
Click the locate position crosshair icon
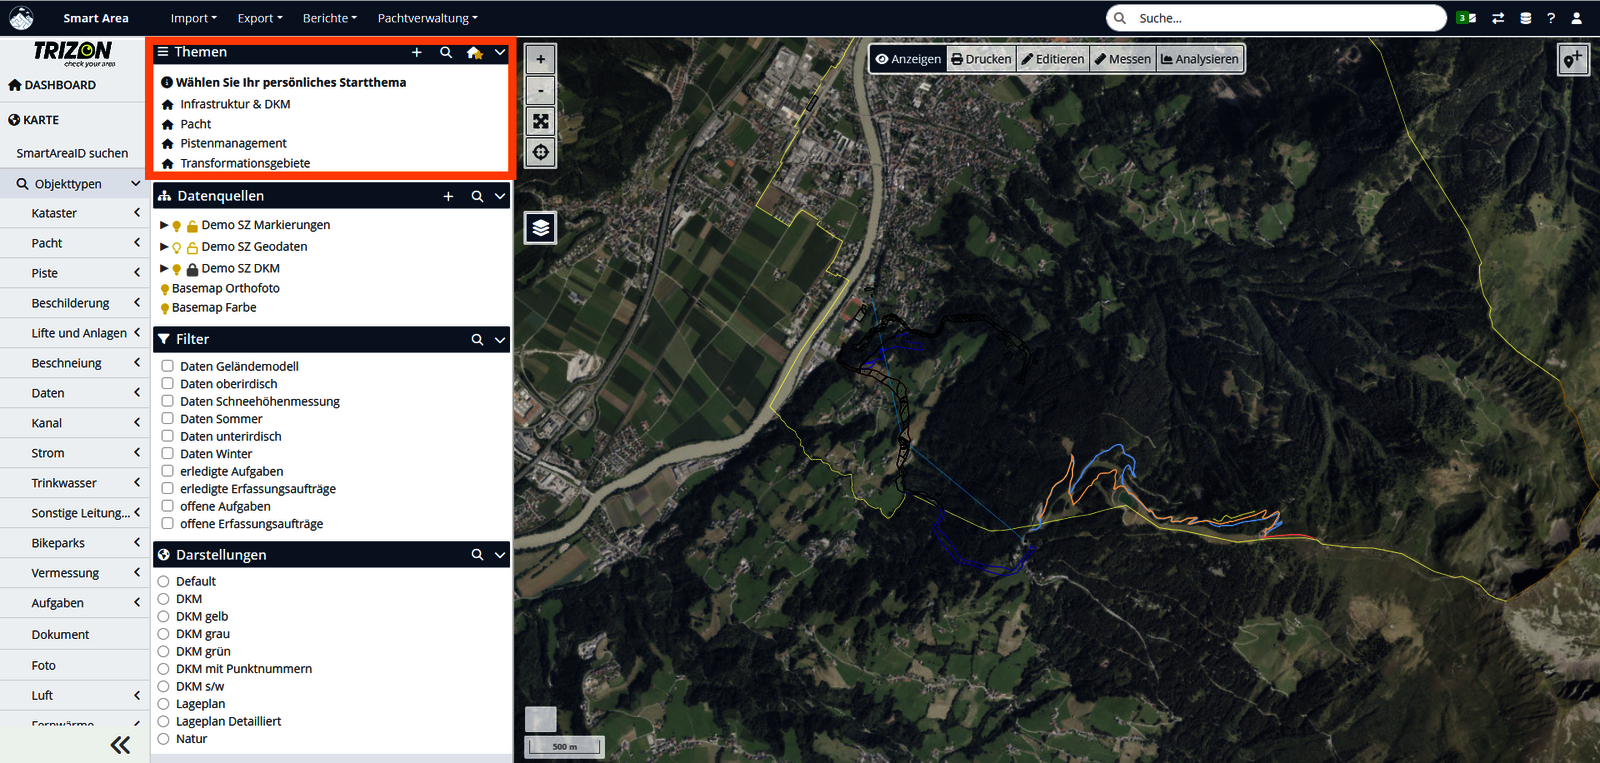(x=540, y=152)
